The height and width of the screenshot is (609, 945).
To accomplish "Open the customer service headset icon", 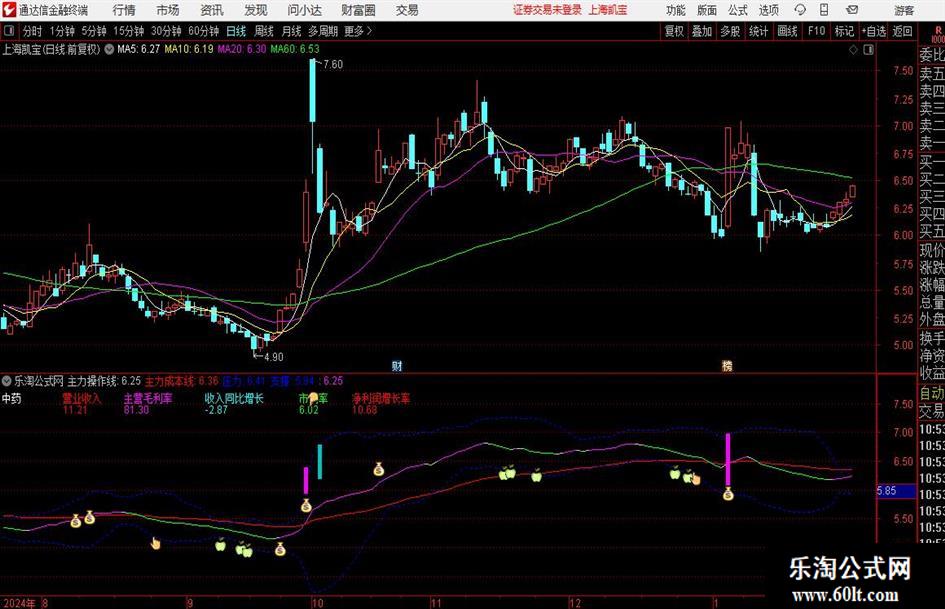I will 799,10.
